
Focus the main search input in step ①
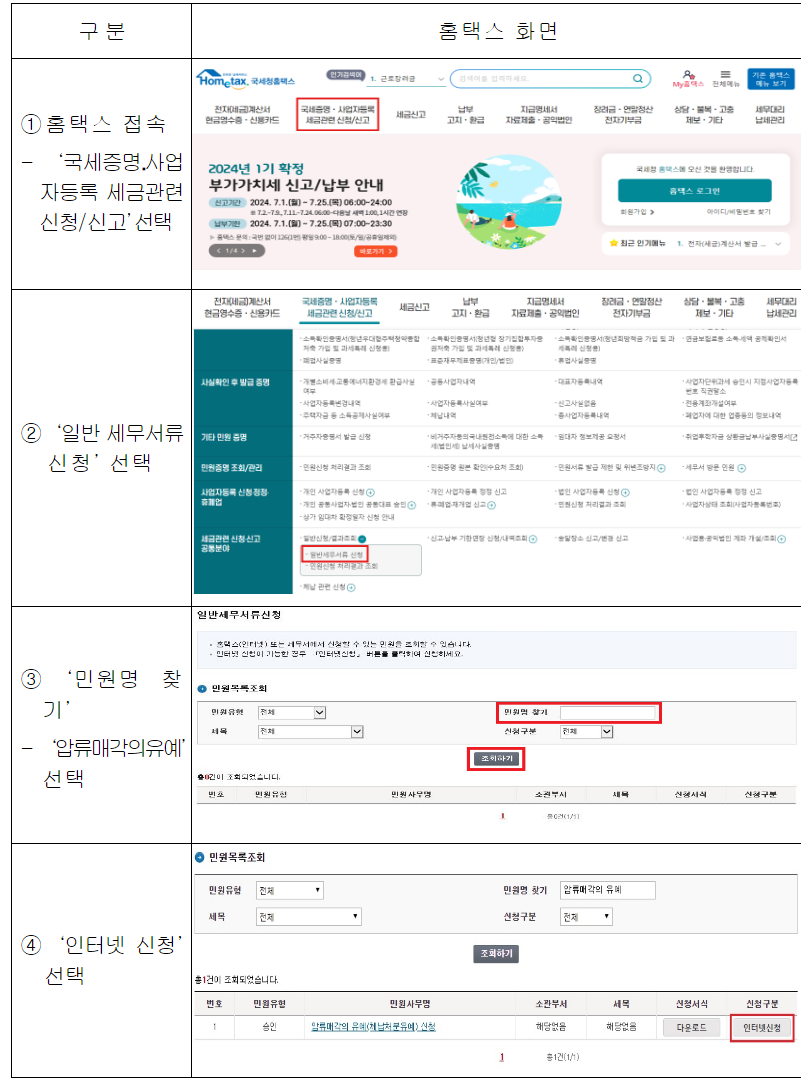point(550,79)
